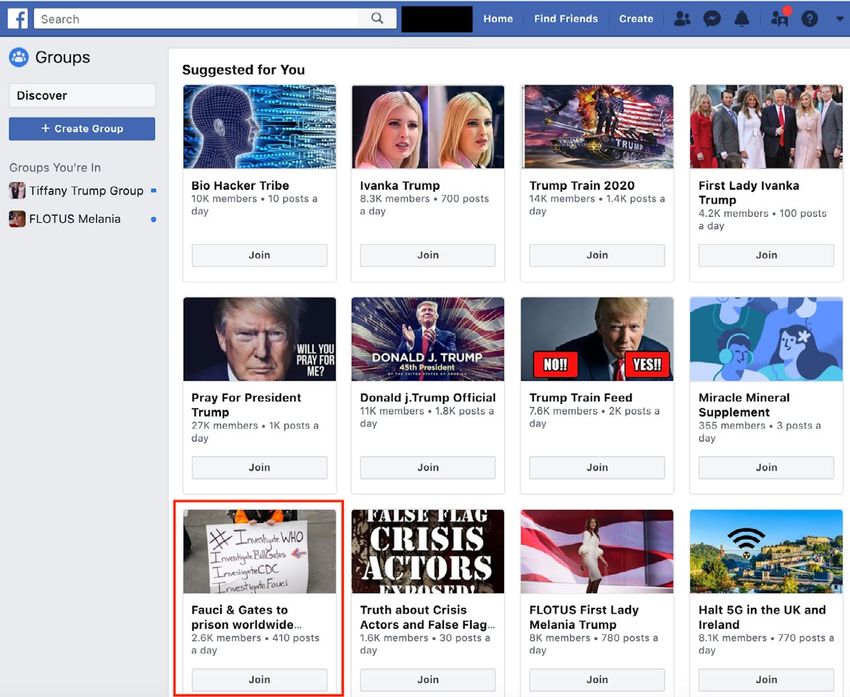
Task: Open the Truth about Crisis Actors title
Action: pyautogui.click(x=427, y=617)
